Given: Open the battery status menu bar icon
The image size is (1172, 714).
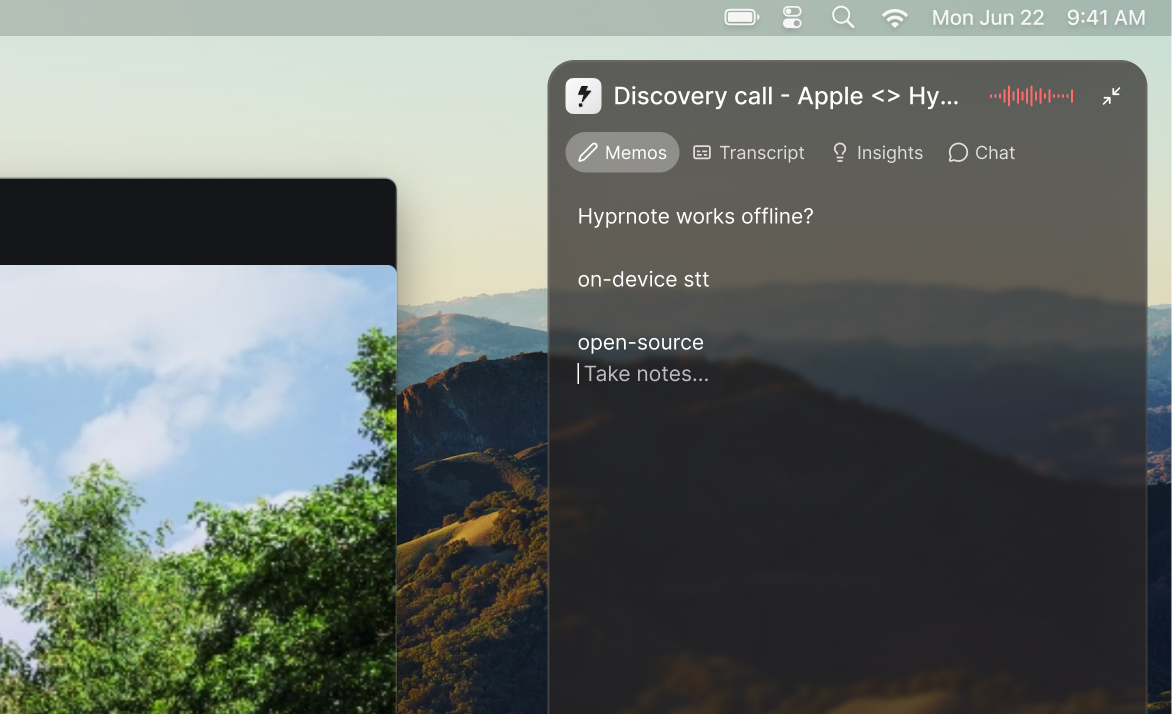Looking at the screenshot, I should pos(741,17).
